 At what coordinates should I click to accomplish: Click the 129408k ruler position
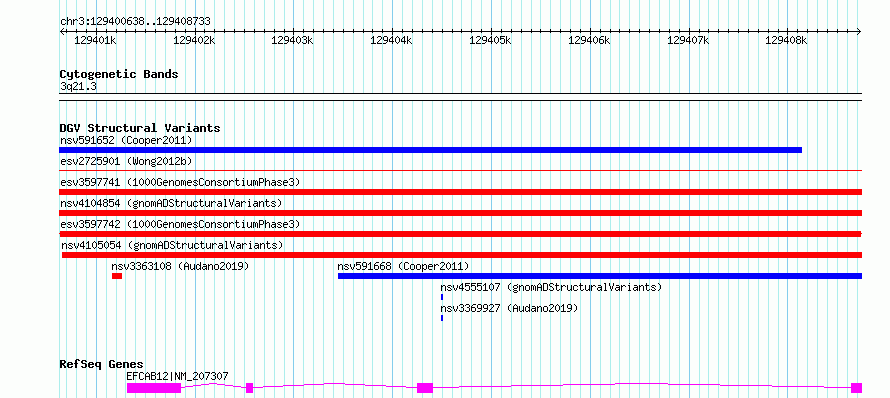(787, 40)
